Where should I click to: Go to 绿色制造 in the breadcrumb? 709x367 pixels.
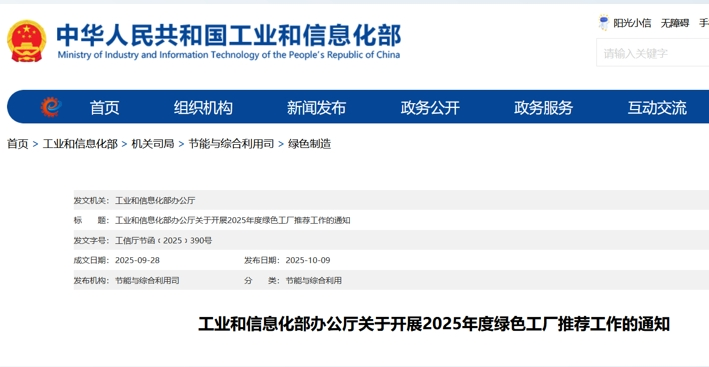coord(310,144)
